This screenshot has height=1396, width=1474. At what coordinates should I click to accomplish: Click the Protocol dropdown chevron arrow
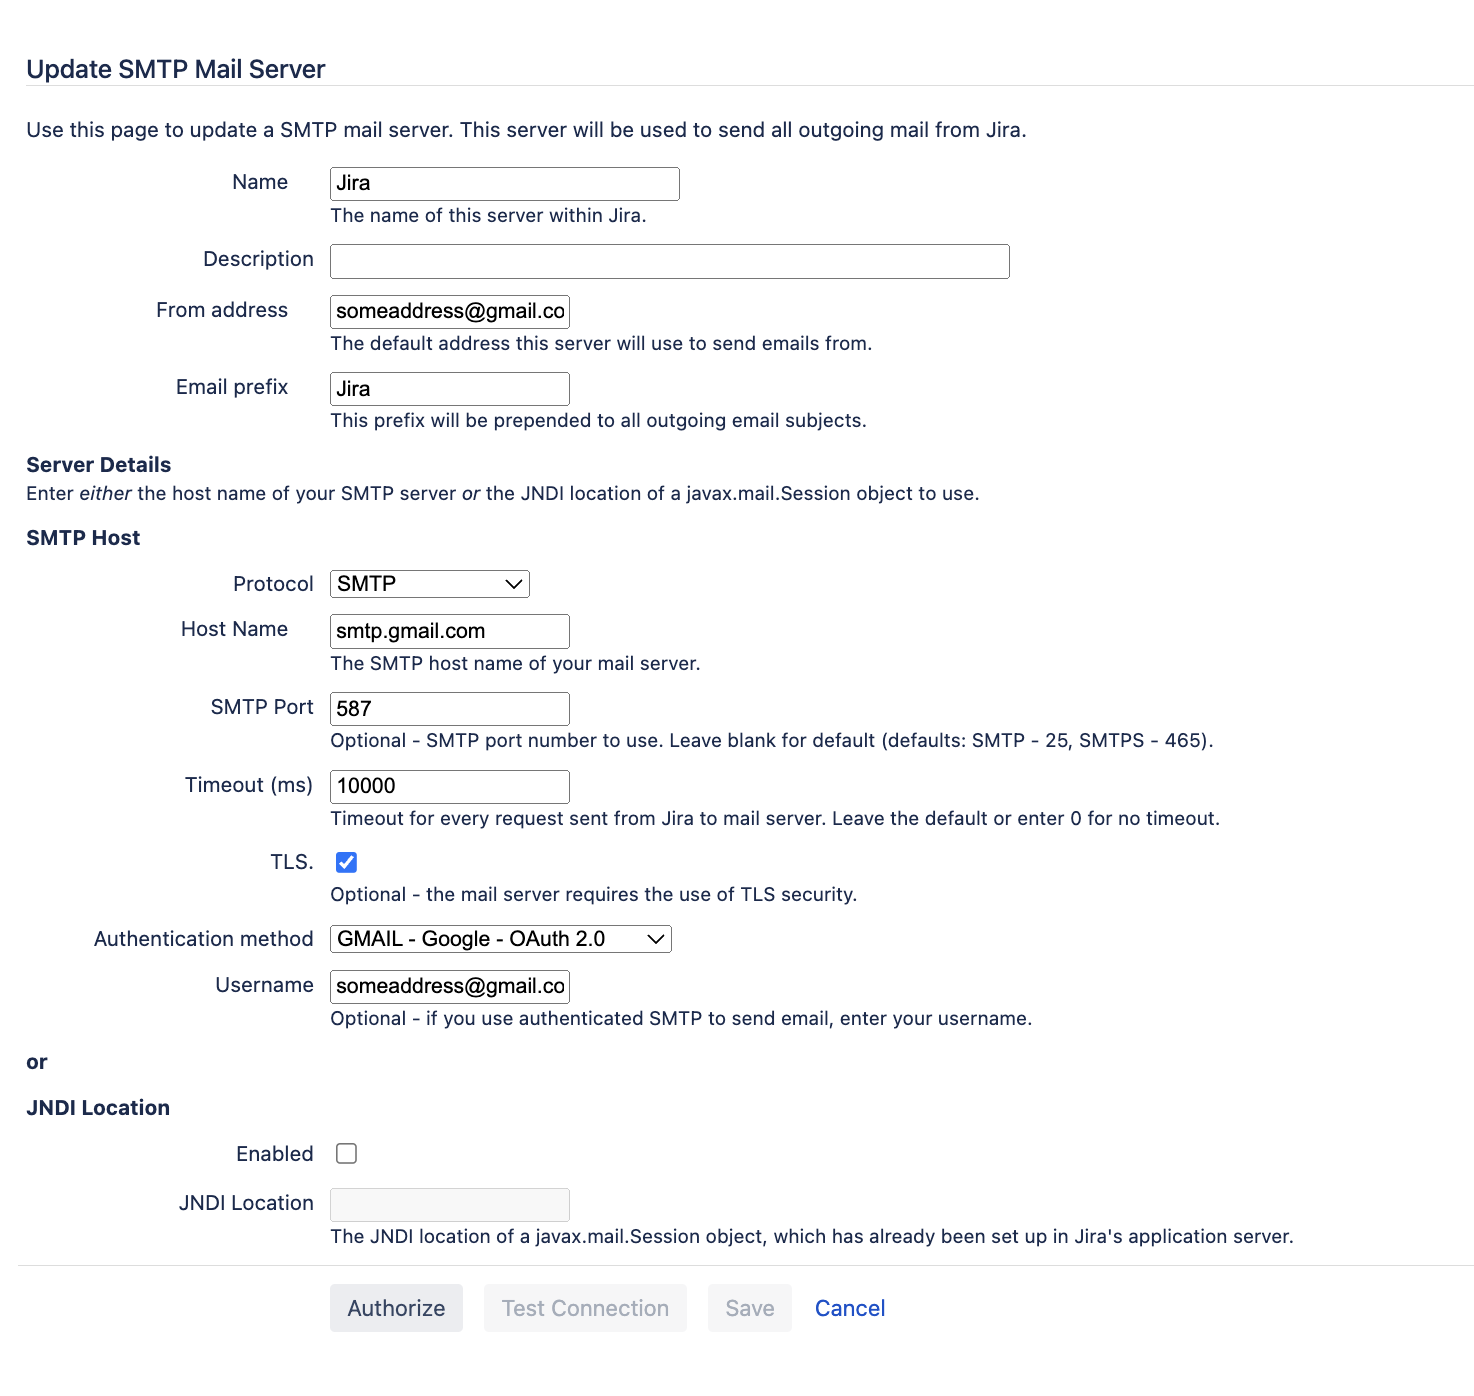pyautogui.click(x=514, y=584)
